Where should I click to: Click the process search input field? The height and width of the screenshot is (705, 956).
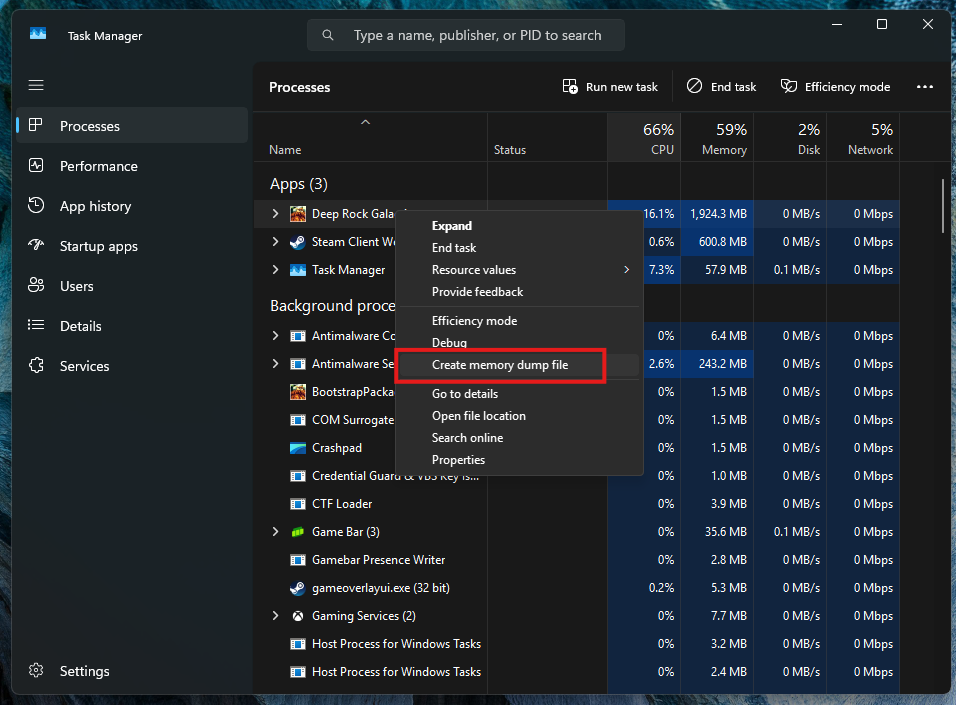pyautogui.click(x=466, y=35)
